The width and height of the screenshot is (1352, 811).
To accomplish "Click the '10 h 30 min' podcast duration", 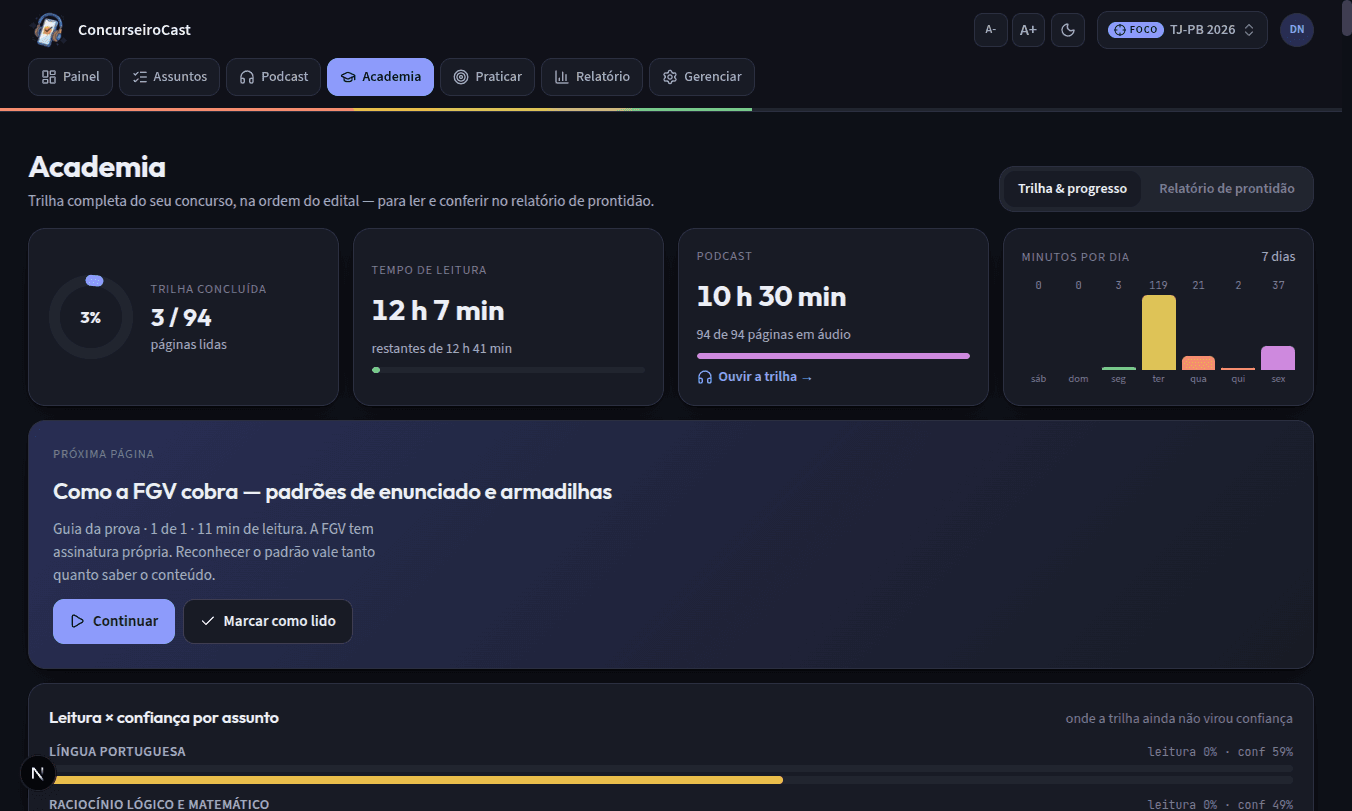I will click(771, 297).
